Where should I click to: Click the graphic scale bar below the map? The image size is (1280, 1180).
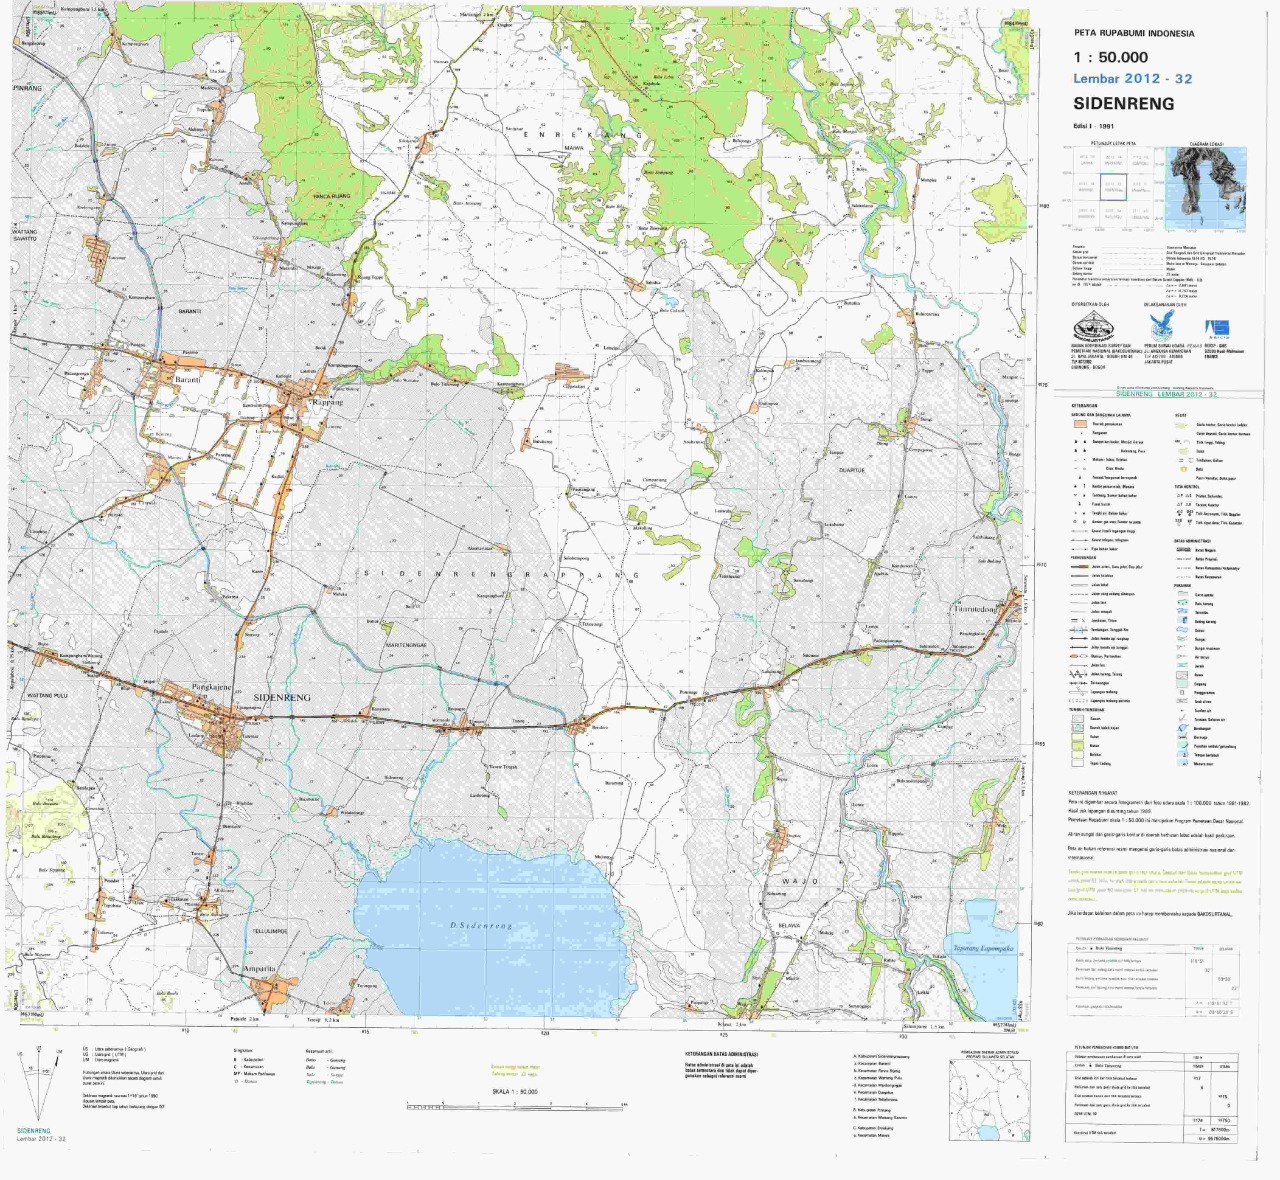click(515, 1106)
